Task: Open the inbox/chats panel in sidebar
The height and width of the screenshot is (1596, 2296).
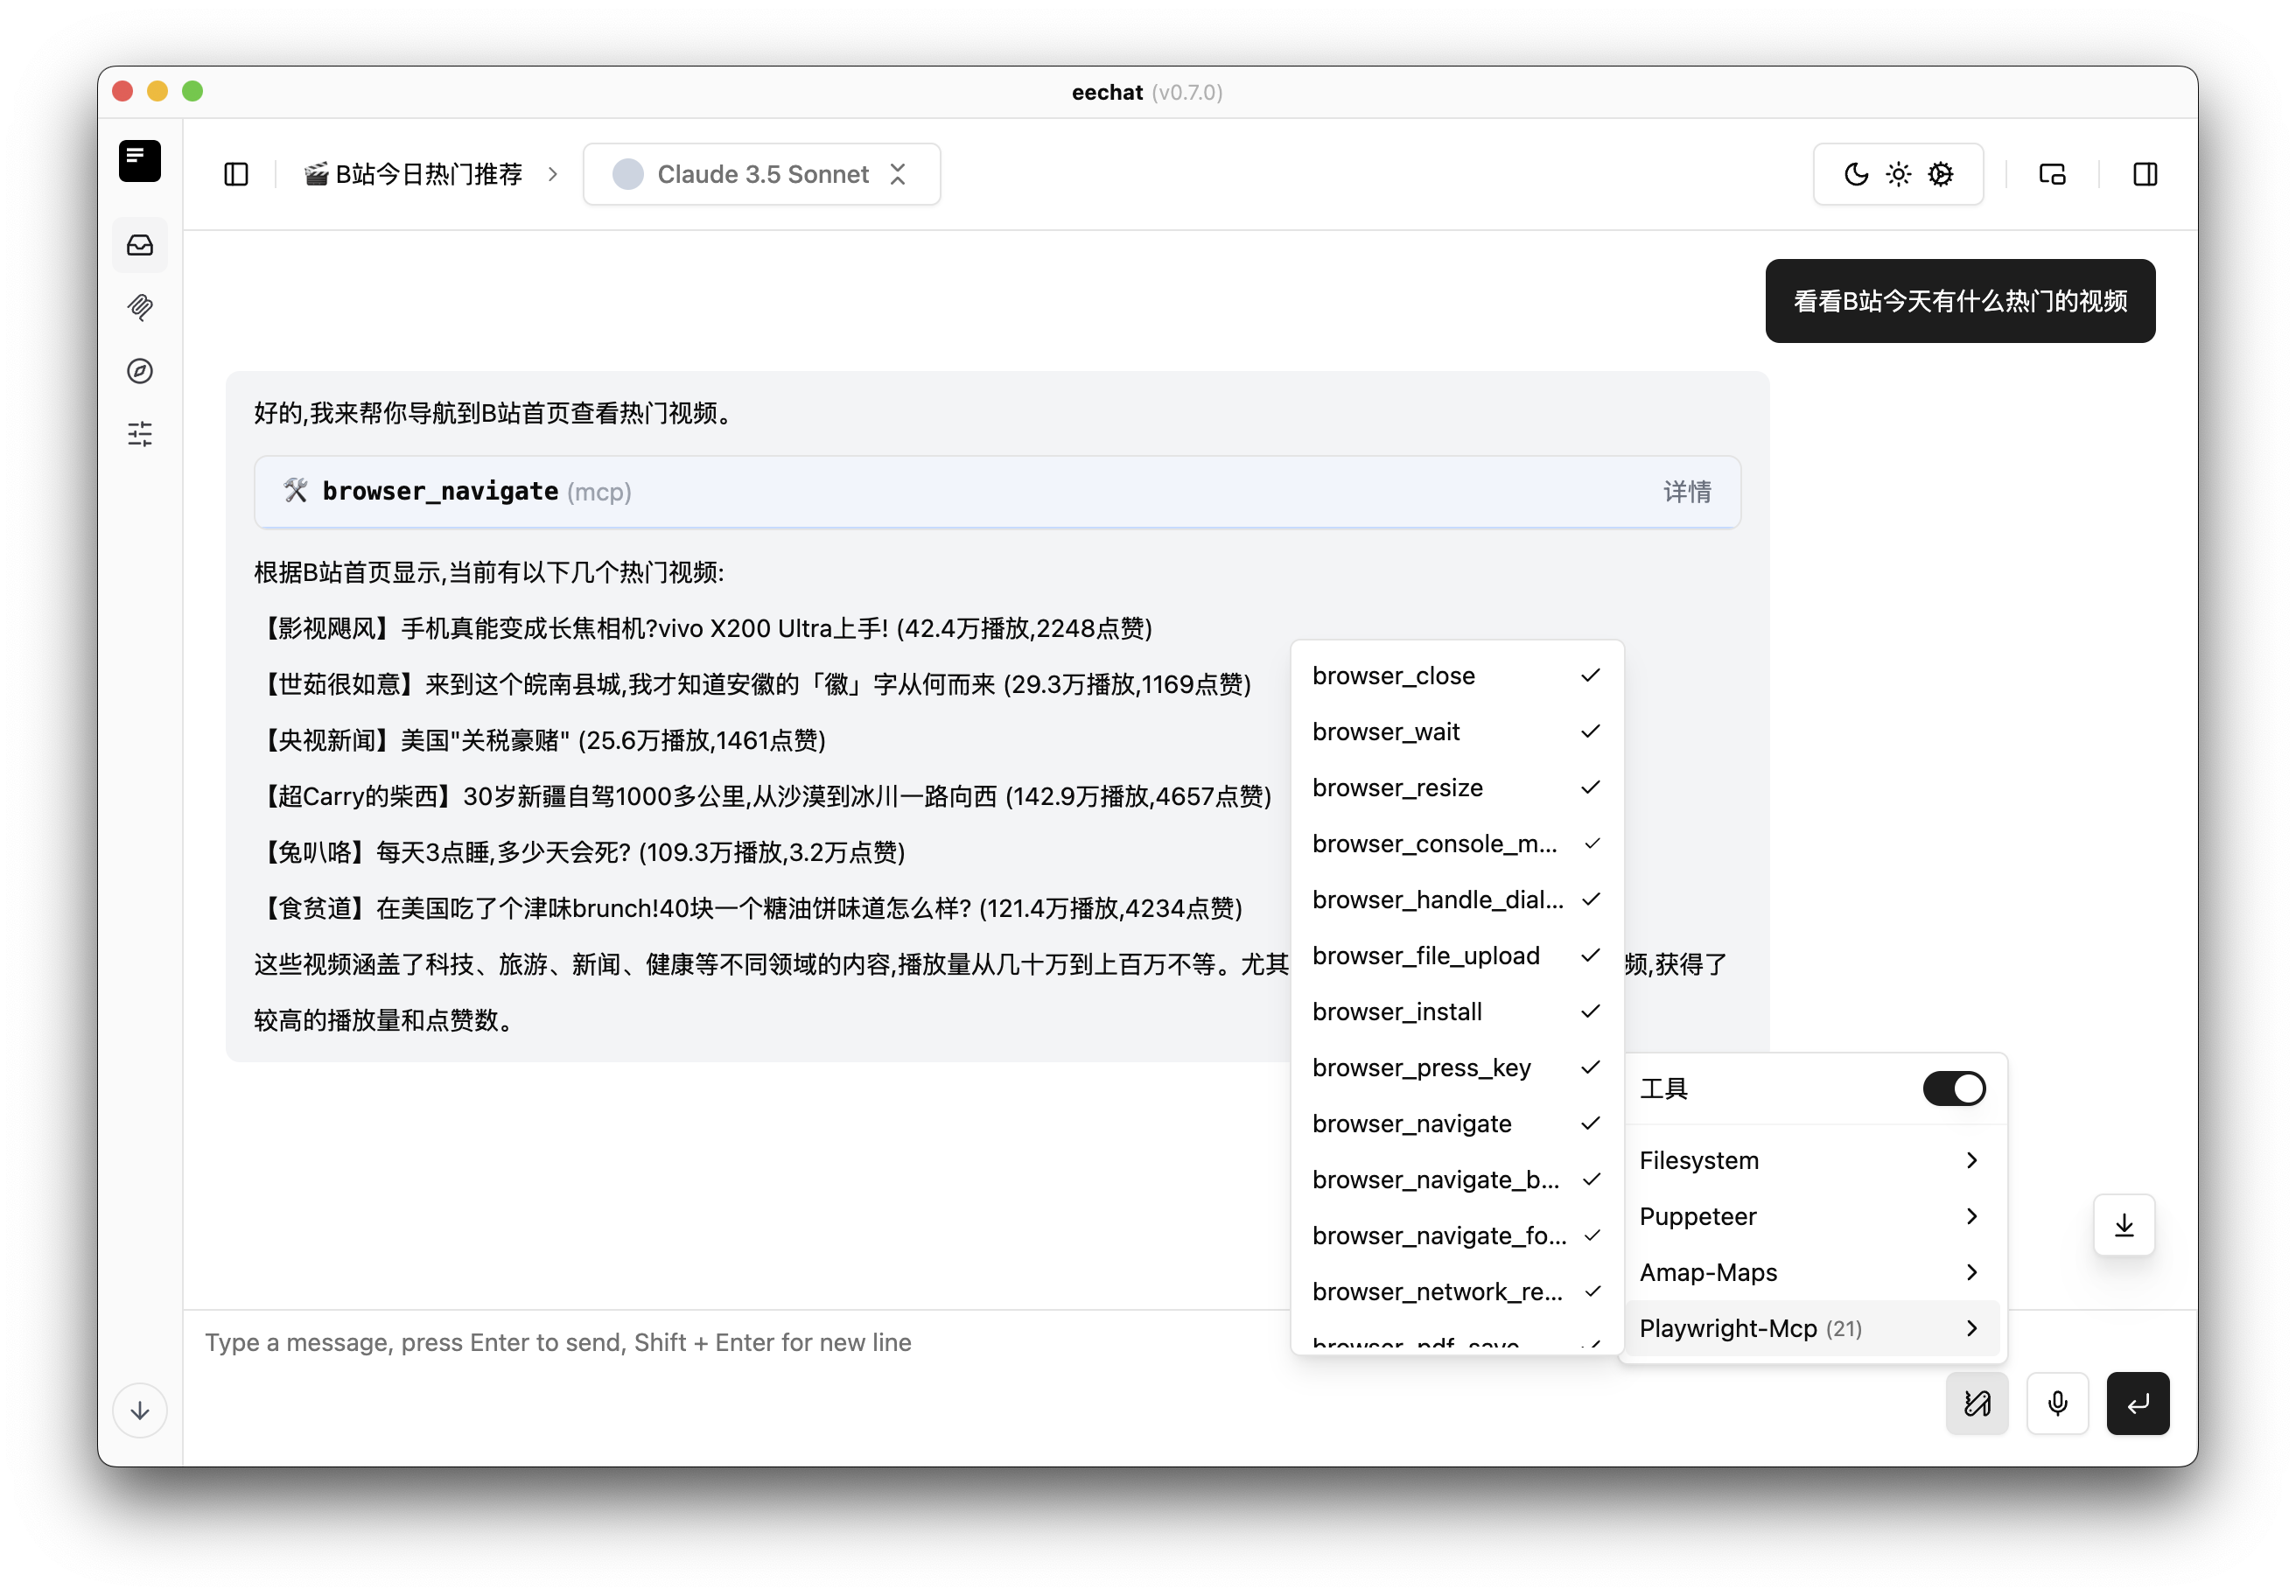Action: [139, 244]
